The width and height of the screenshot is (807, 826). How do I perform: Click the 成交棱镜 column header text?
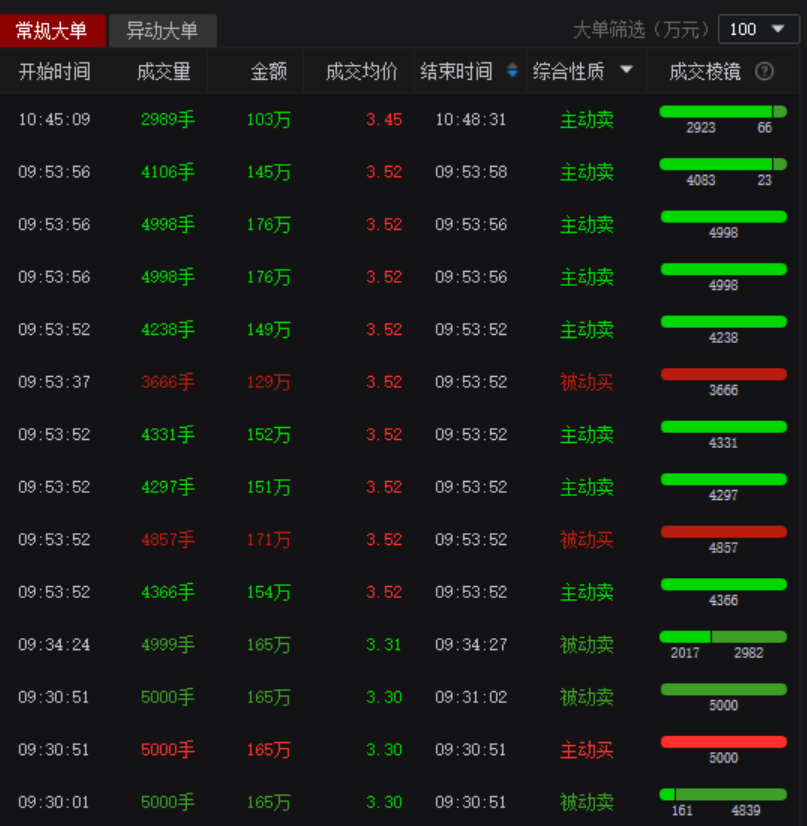[x=705, y=71]
